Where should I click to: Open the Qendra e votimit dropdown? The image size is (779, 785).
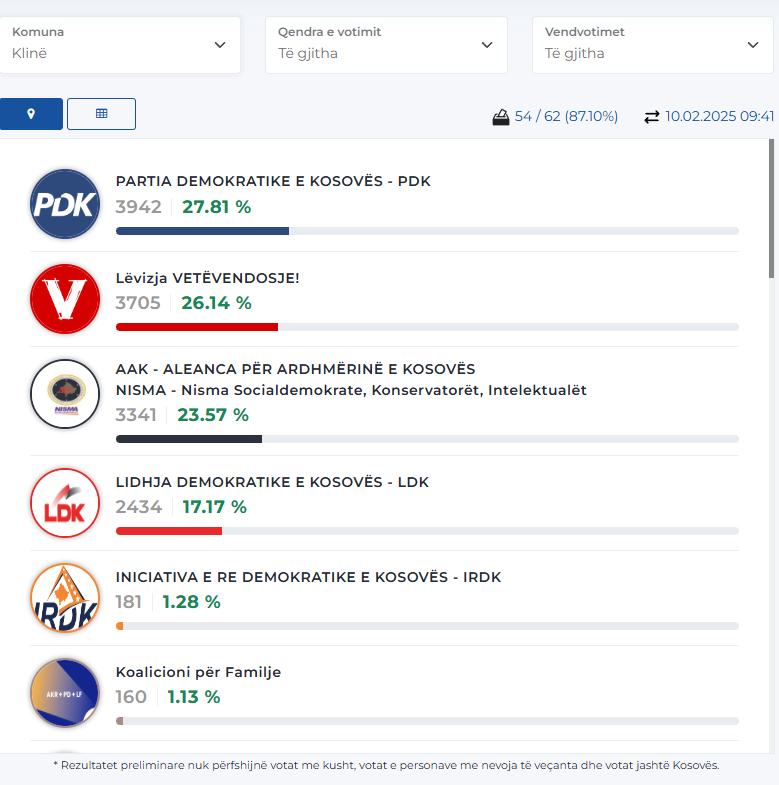click(386, 45)
